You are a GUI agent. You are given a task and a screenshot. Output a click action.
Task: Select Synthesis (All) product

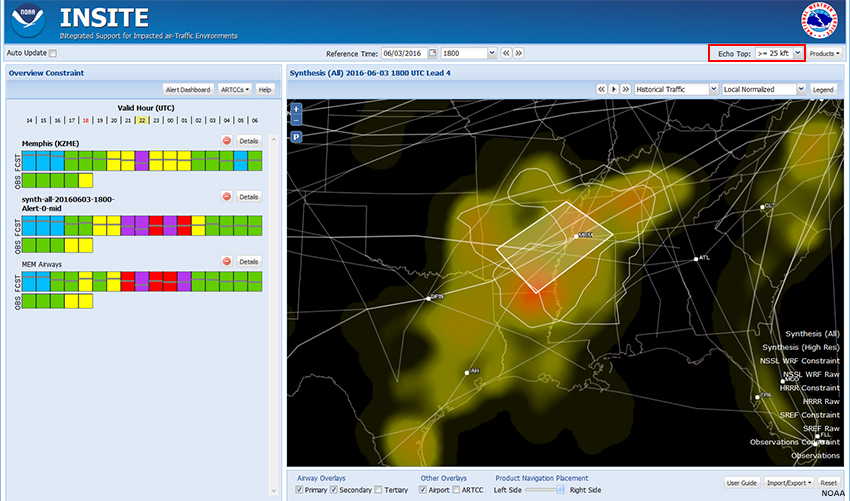(x=812, y=334)
